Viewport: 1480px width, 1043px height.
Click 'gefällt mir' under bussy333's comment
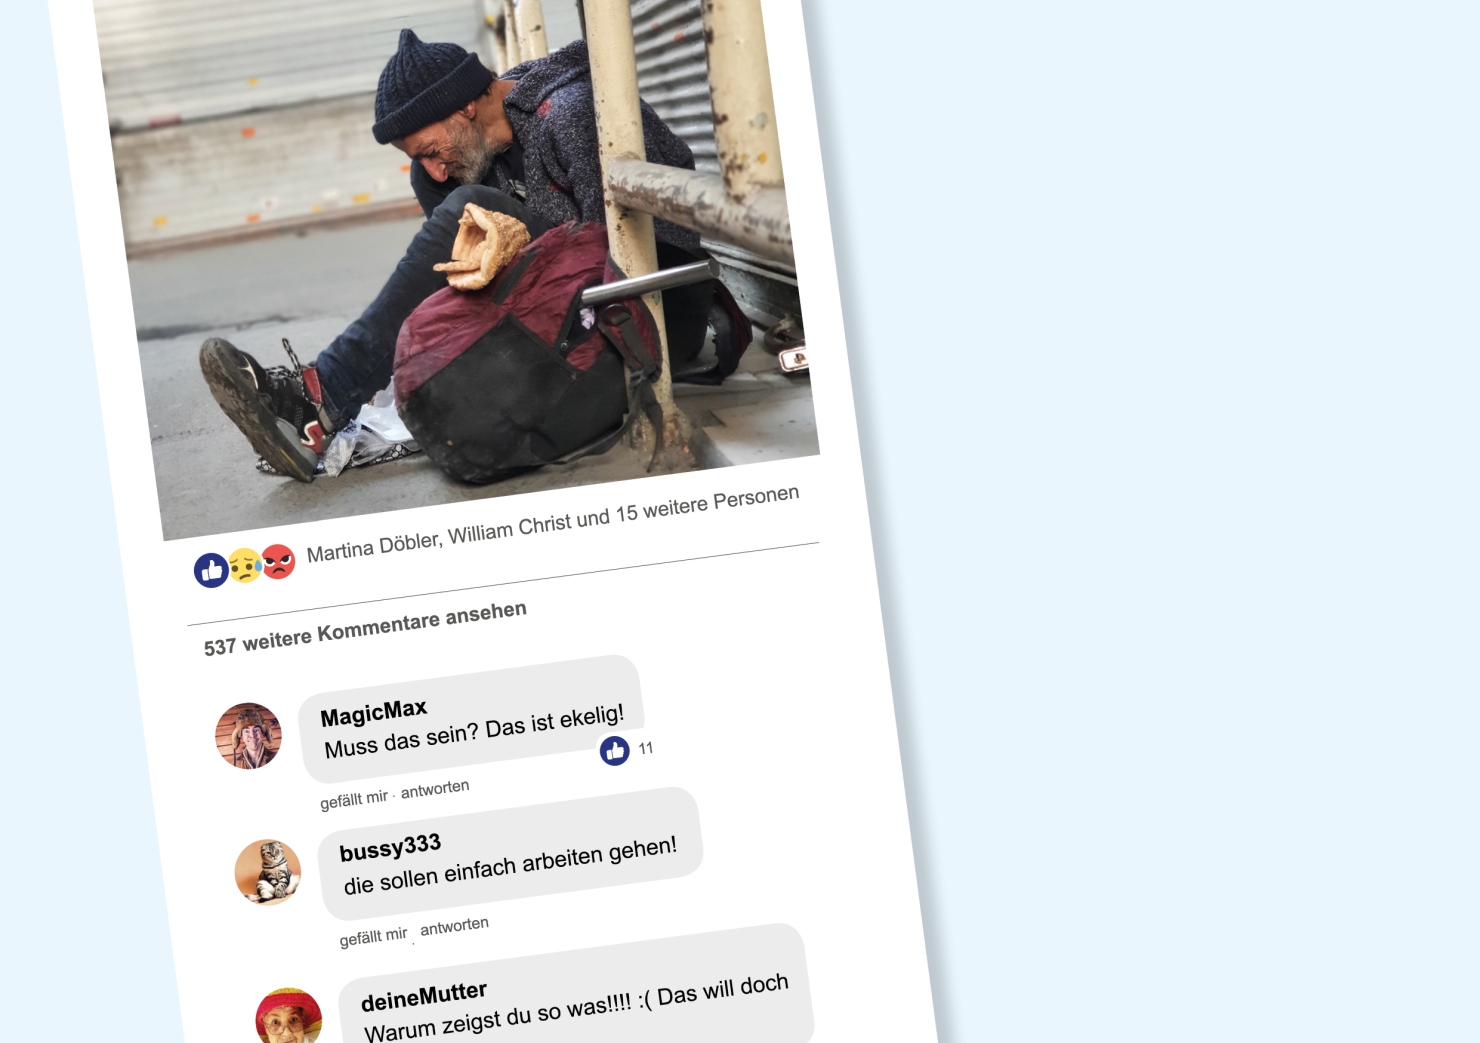point(373,937)
